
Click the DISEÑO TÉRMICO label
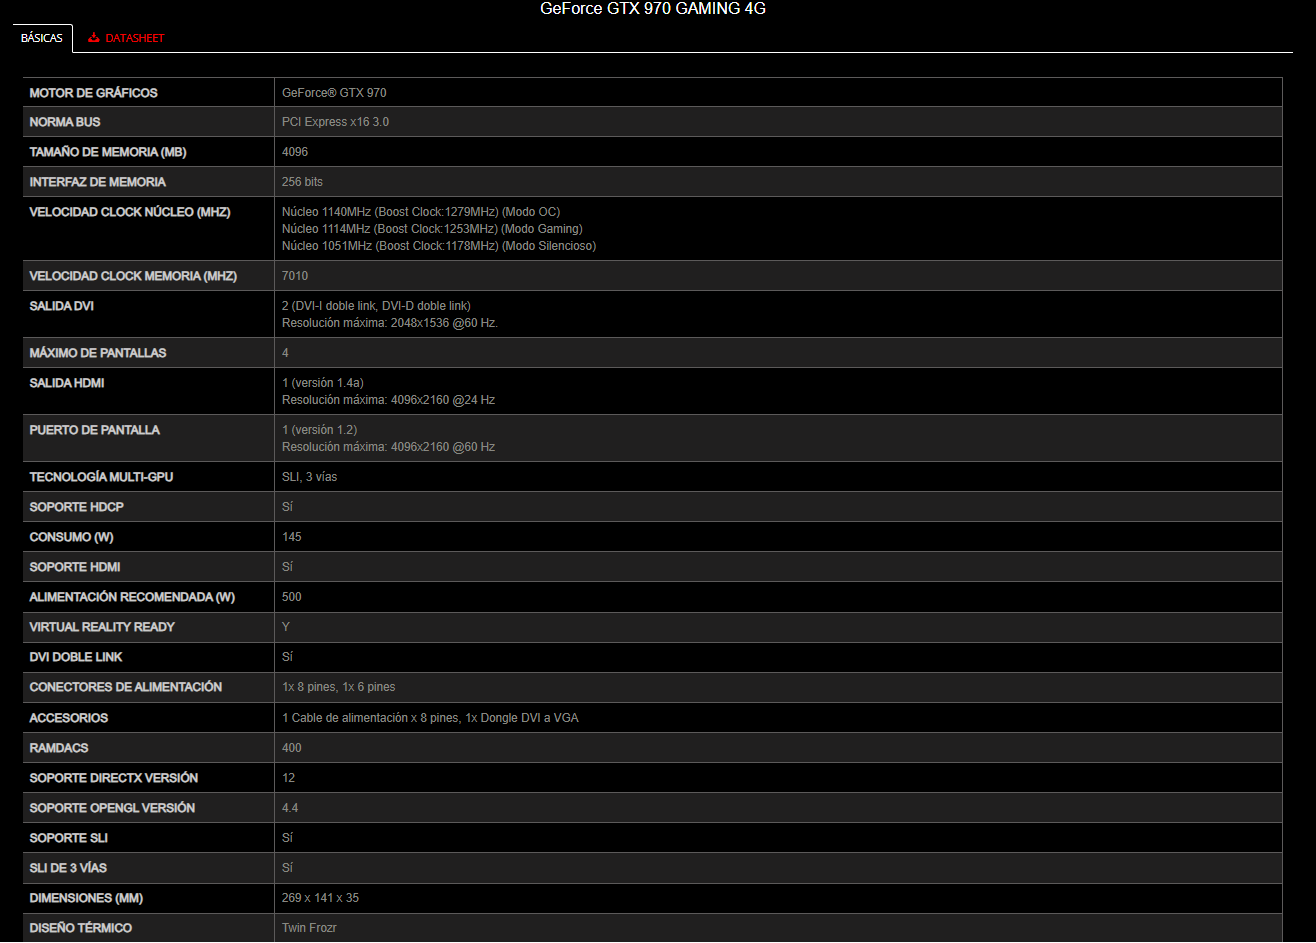tap(81, 928)
